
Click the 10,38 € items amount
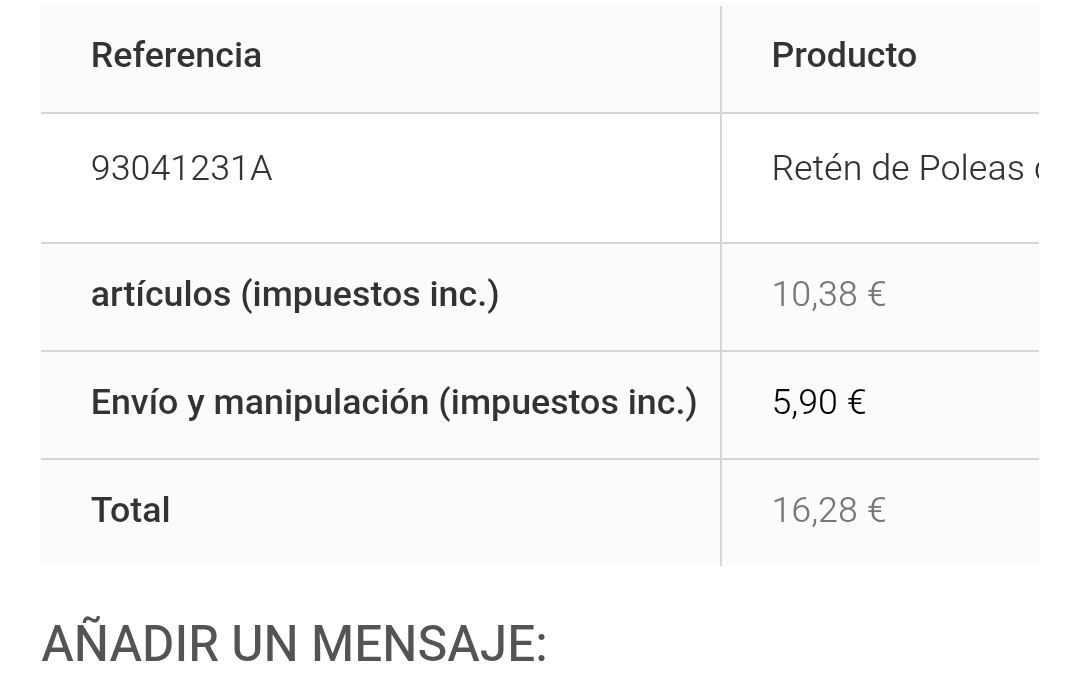point(829,295)
